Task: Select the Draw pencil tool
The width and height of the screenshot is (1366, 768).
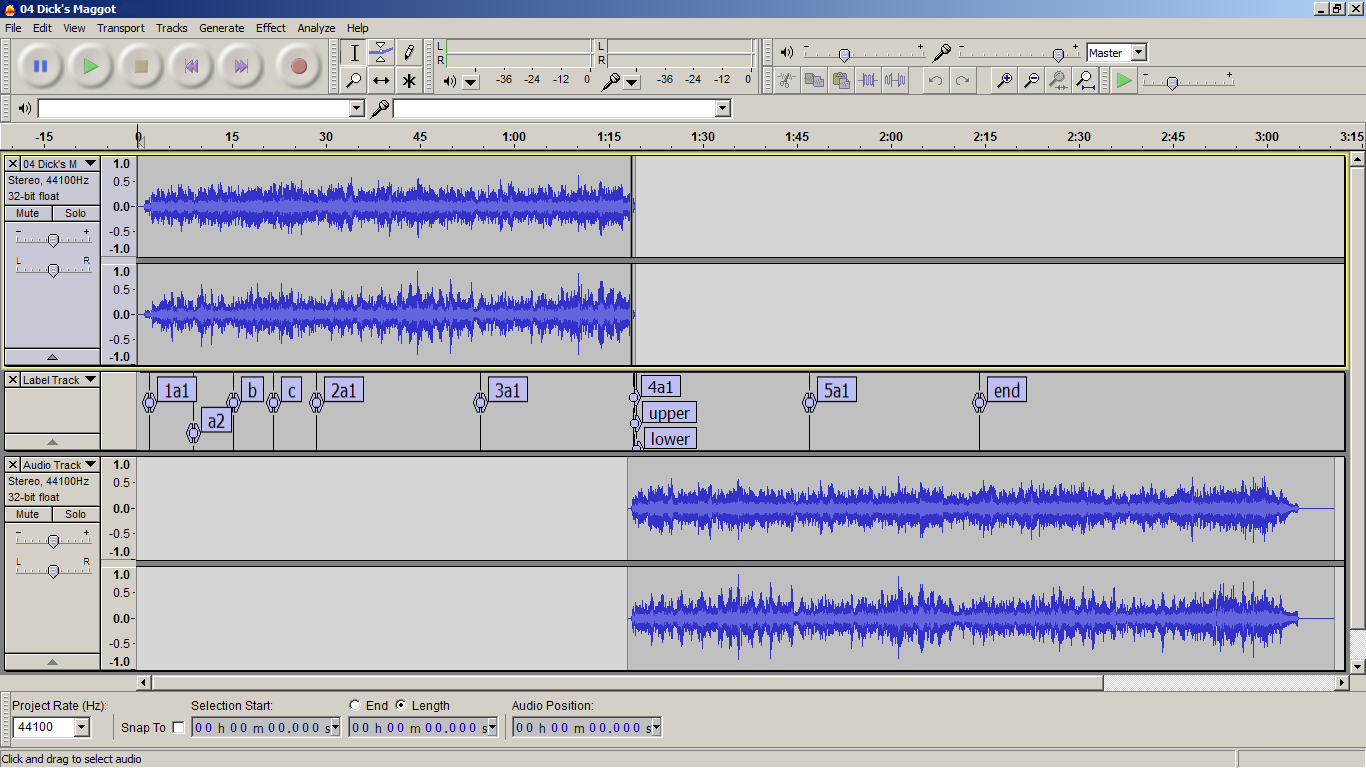Action: tap(408, 53)
